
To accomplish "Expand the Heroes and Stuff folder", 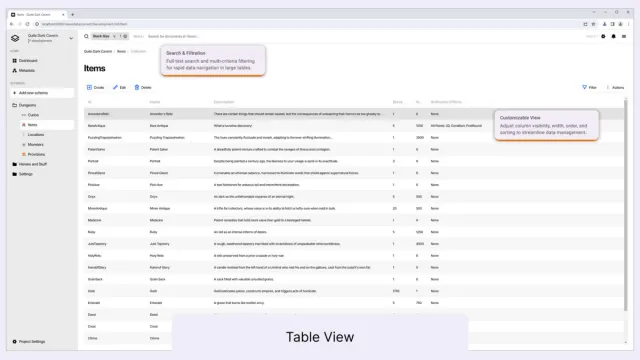I will pyautogui.click(x=30, y=164).
